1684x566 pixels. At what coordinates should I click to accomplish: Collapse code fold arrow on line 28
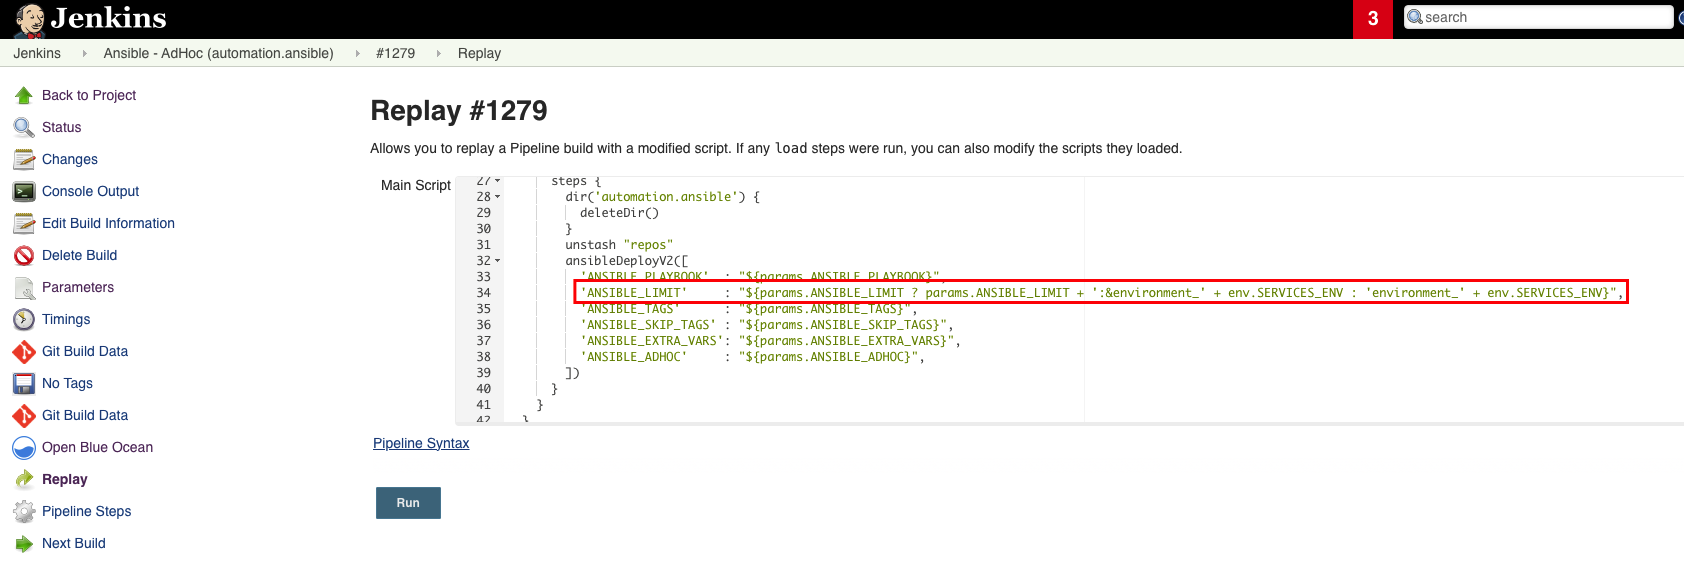tap(497, 197)
